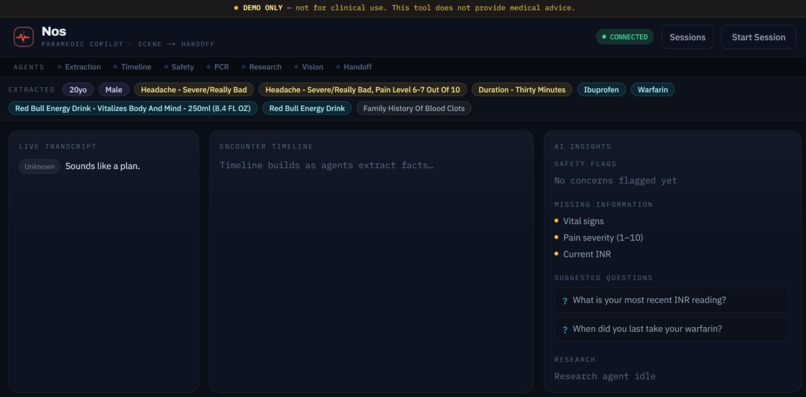The image size is (806, 397).
Task: Click the short 'Red Bull Energy Drink' tag
Action: click(x=307, y=109)
